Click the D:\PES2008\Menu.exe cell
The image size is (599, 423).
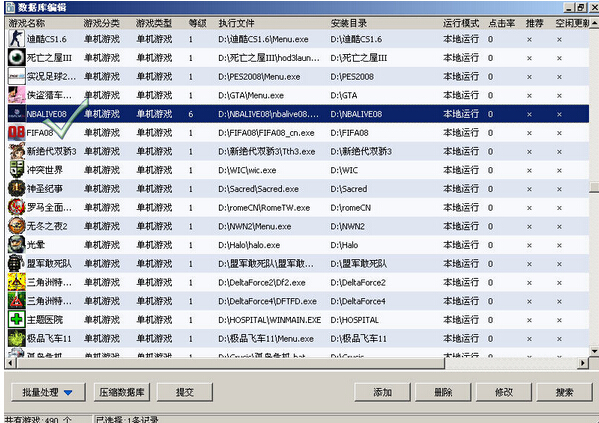(x=259, y=77)
